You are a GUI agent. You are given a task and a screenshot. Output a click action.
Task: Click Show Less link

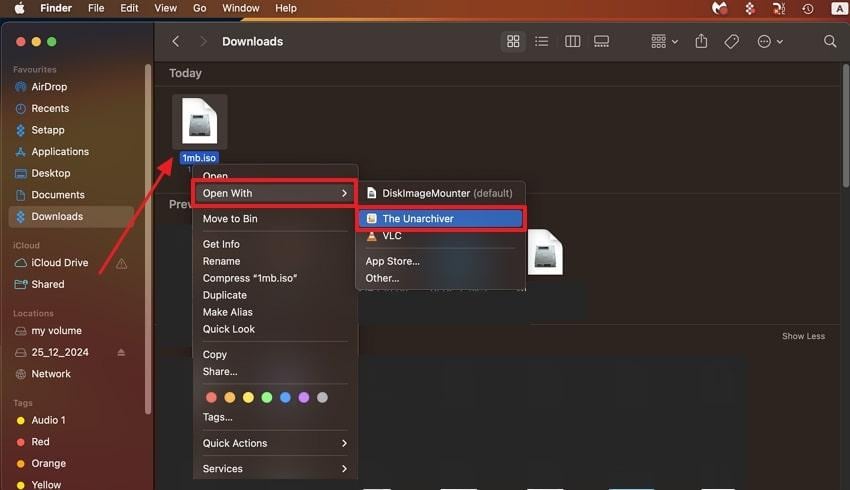[803, 336]
